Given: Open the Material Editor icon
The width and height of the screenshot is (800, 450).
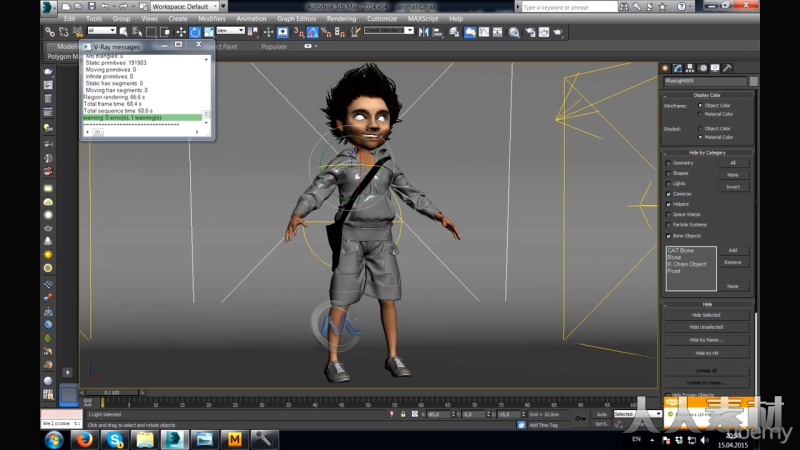Looking at the screenshot, I should 514,32.
